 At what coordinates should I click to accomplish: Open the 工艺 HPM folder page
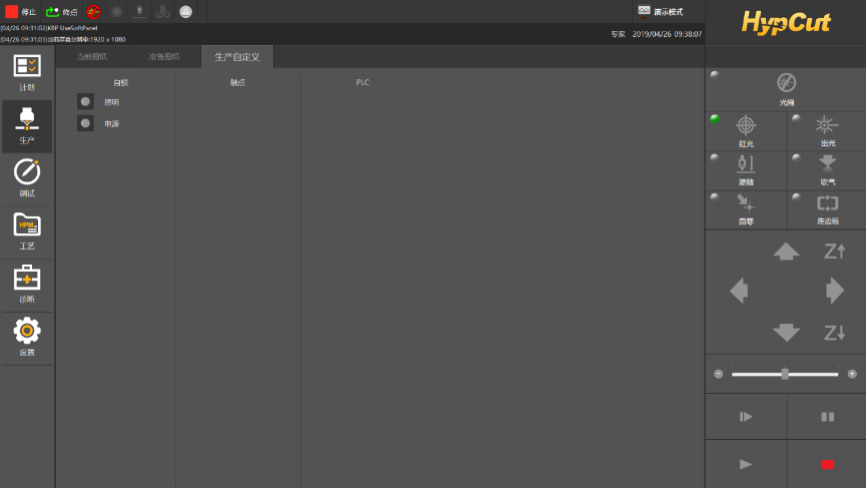point(27,230)
